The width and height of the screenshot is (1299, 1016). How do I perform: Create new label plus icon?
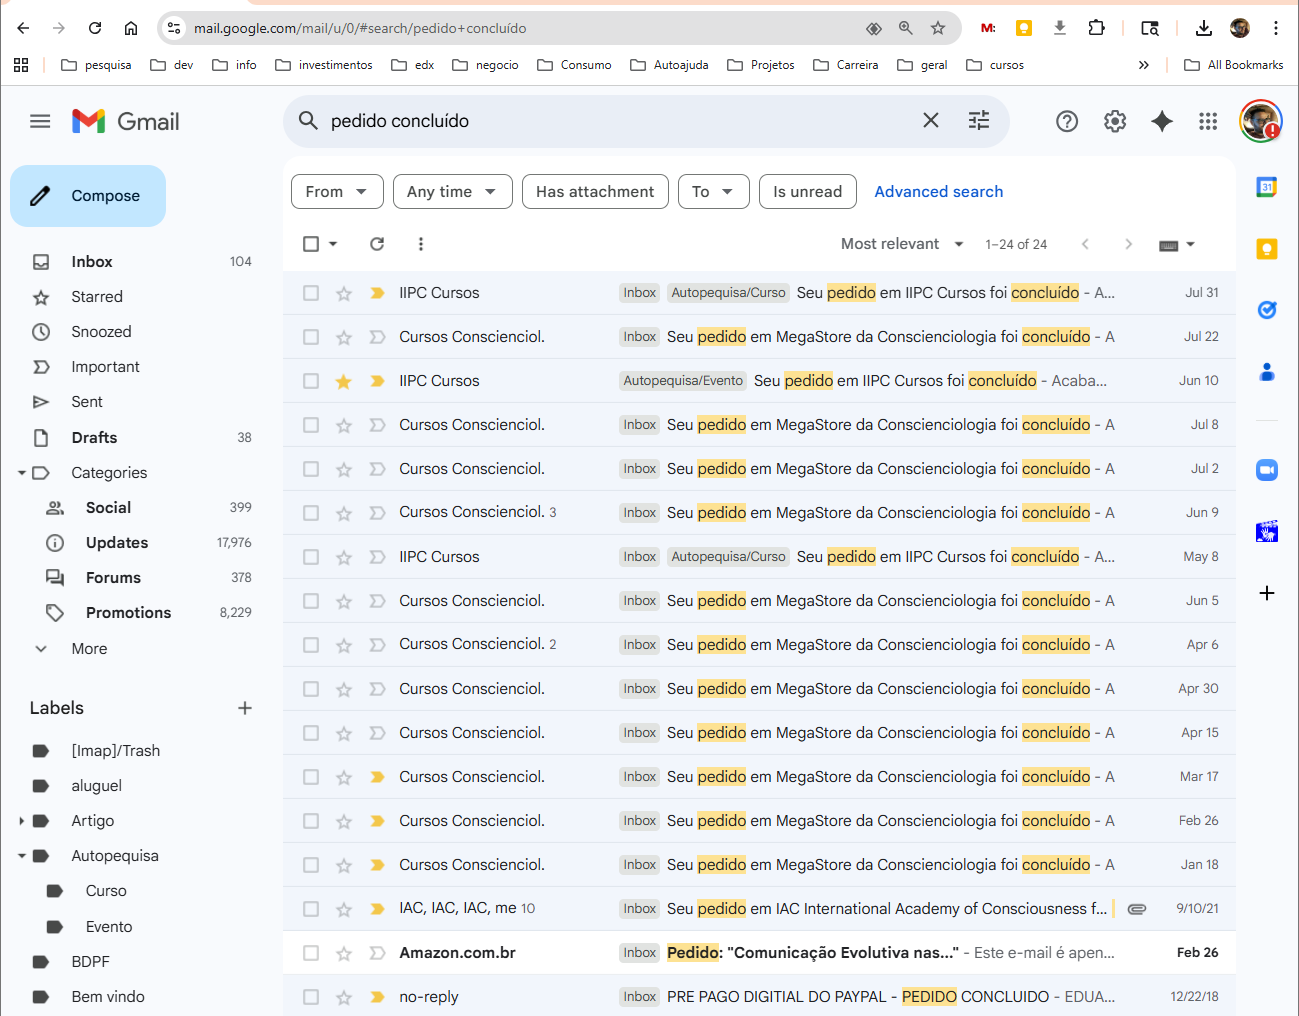[x=245, y=708]
